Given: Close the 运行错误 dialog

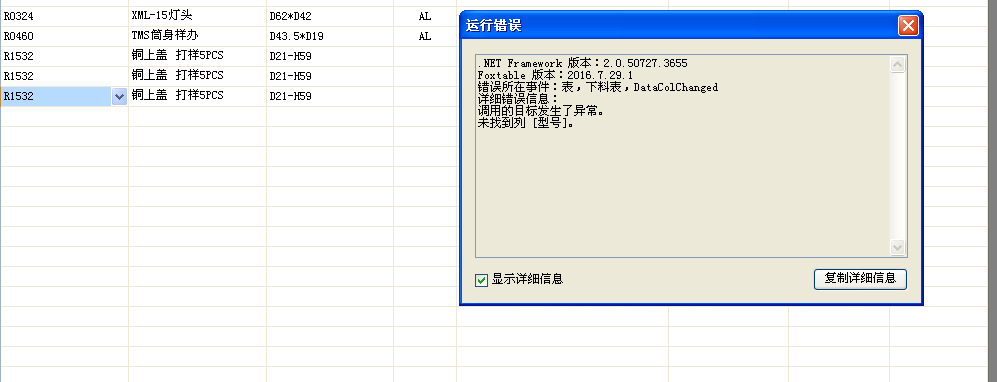Looking at the screenshot, I should point(907,26).
